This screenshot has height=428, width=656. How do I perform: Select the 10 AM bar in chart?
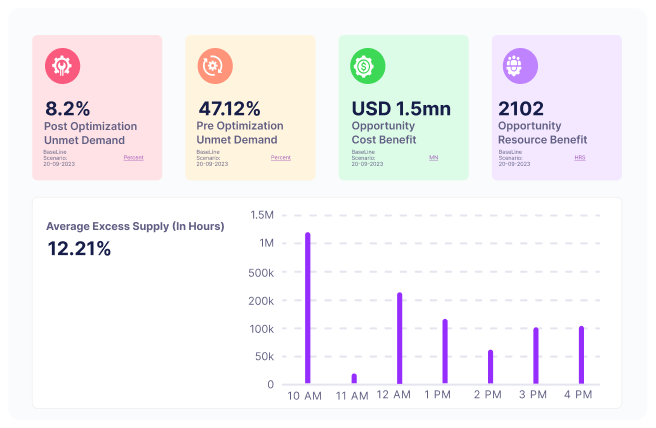coord(307,308)
